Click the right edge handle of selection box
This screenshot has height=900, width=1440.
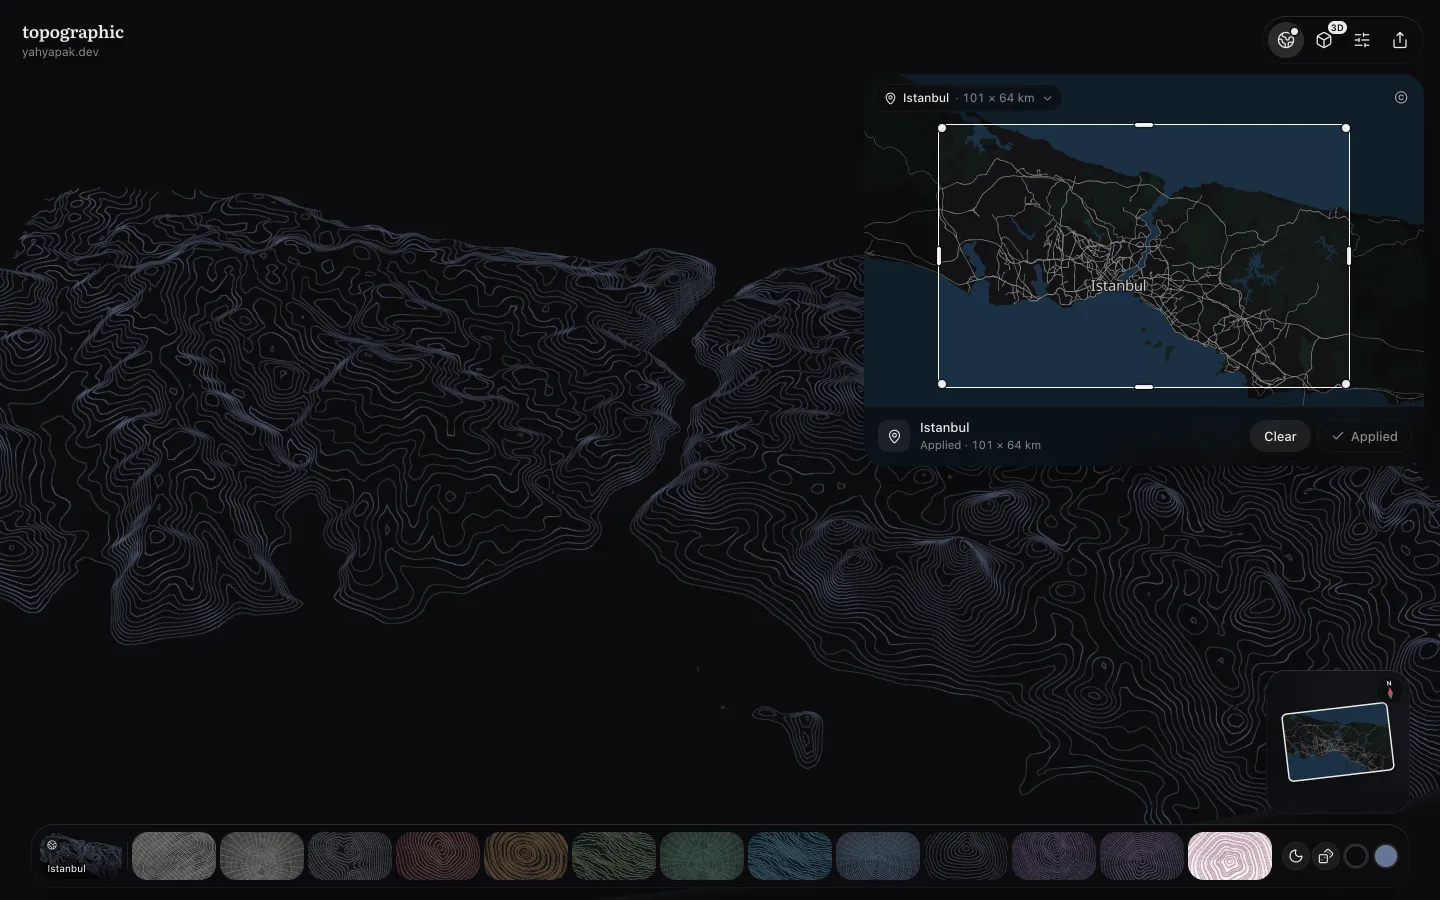[x=1349, y=256]
